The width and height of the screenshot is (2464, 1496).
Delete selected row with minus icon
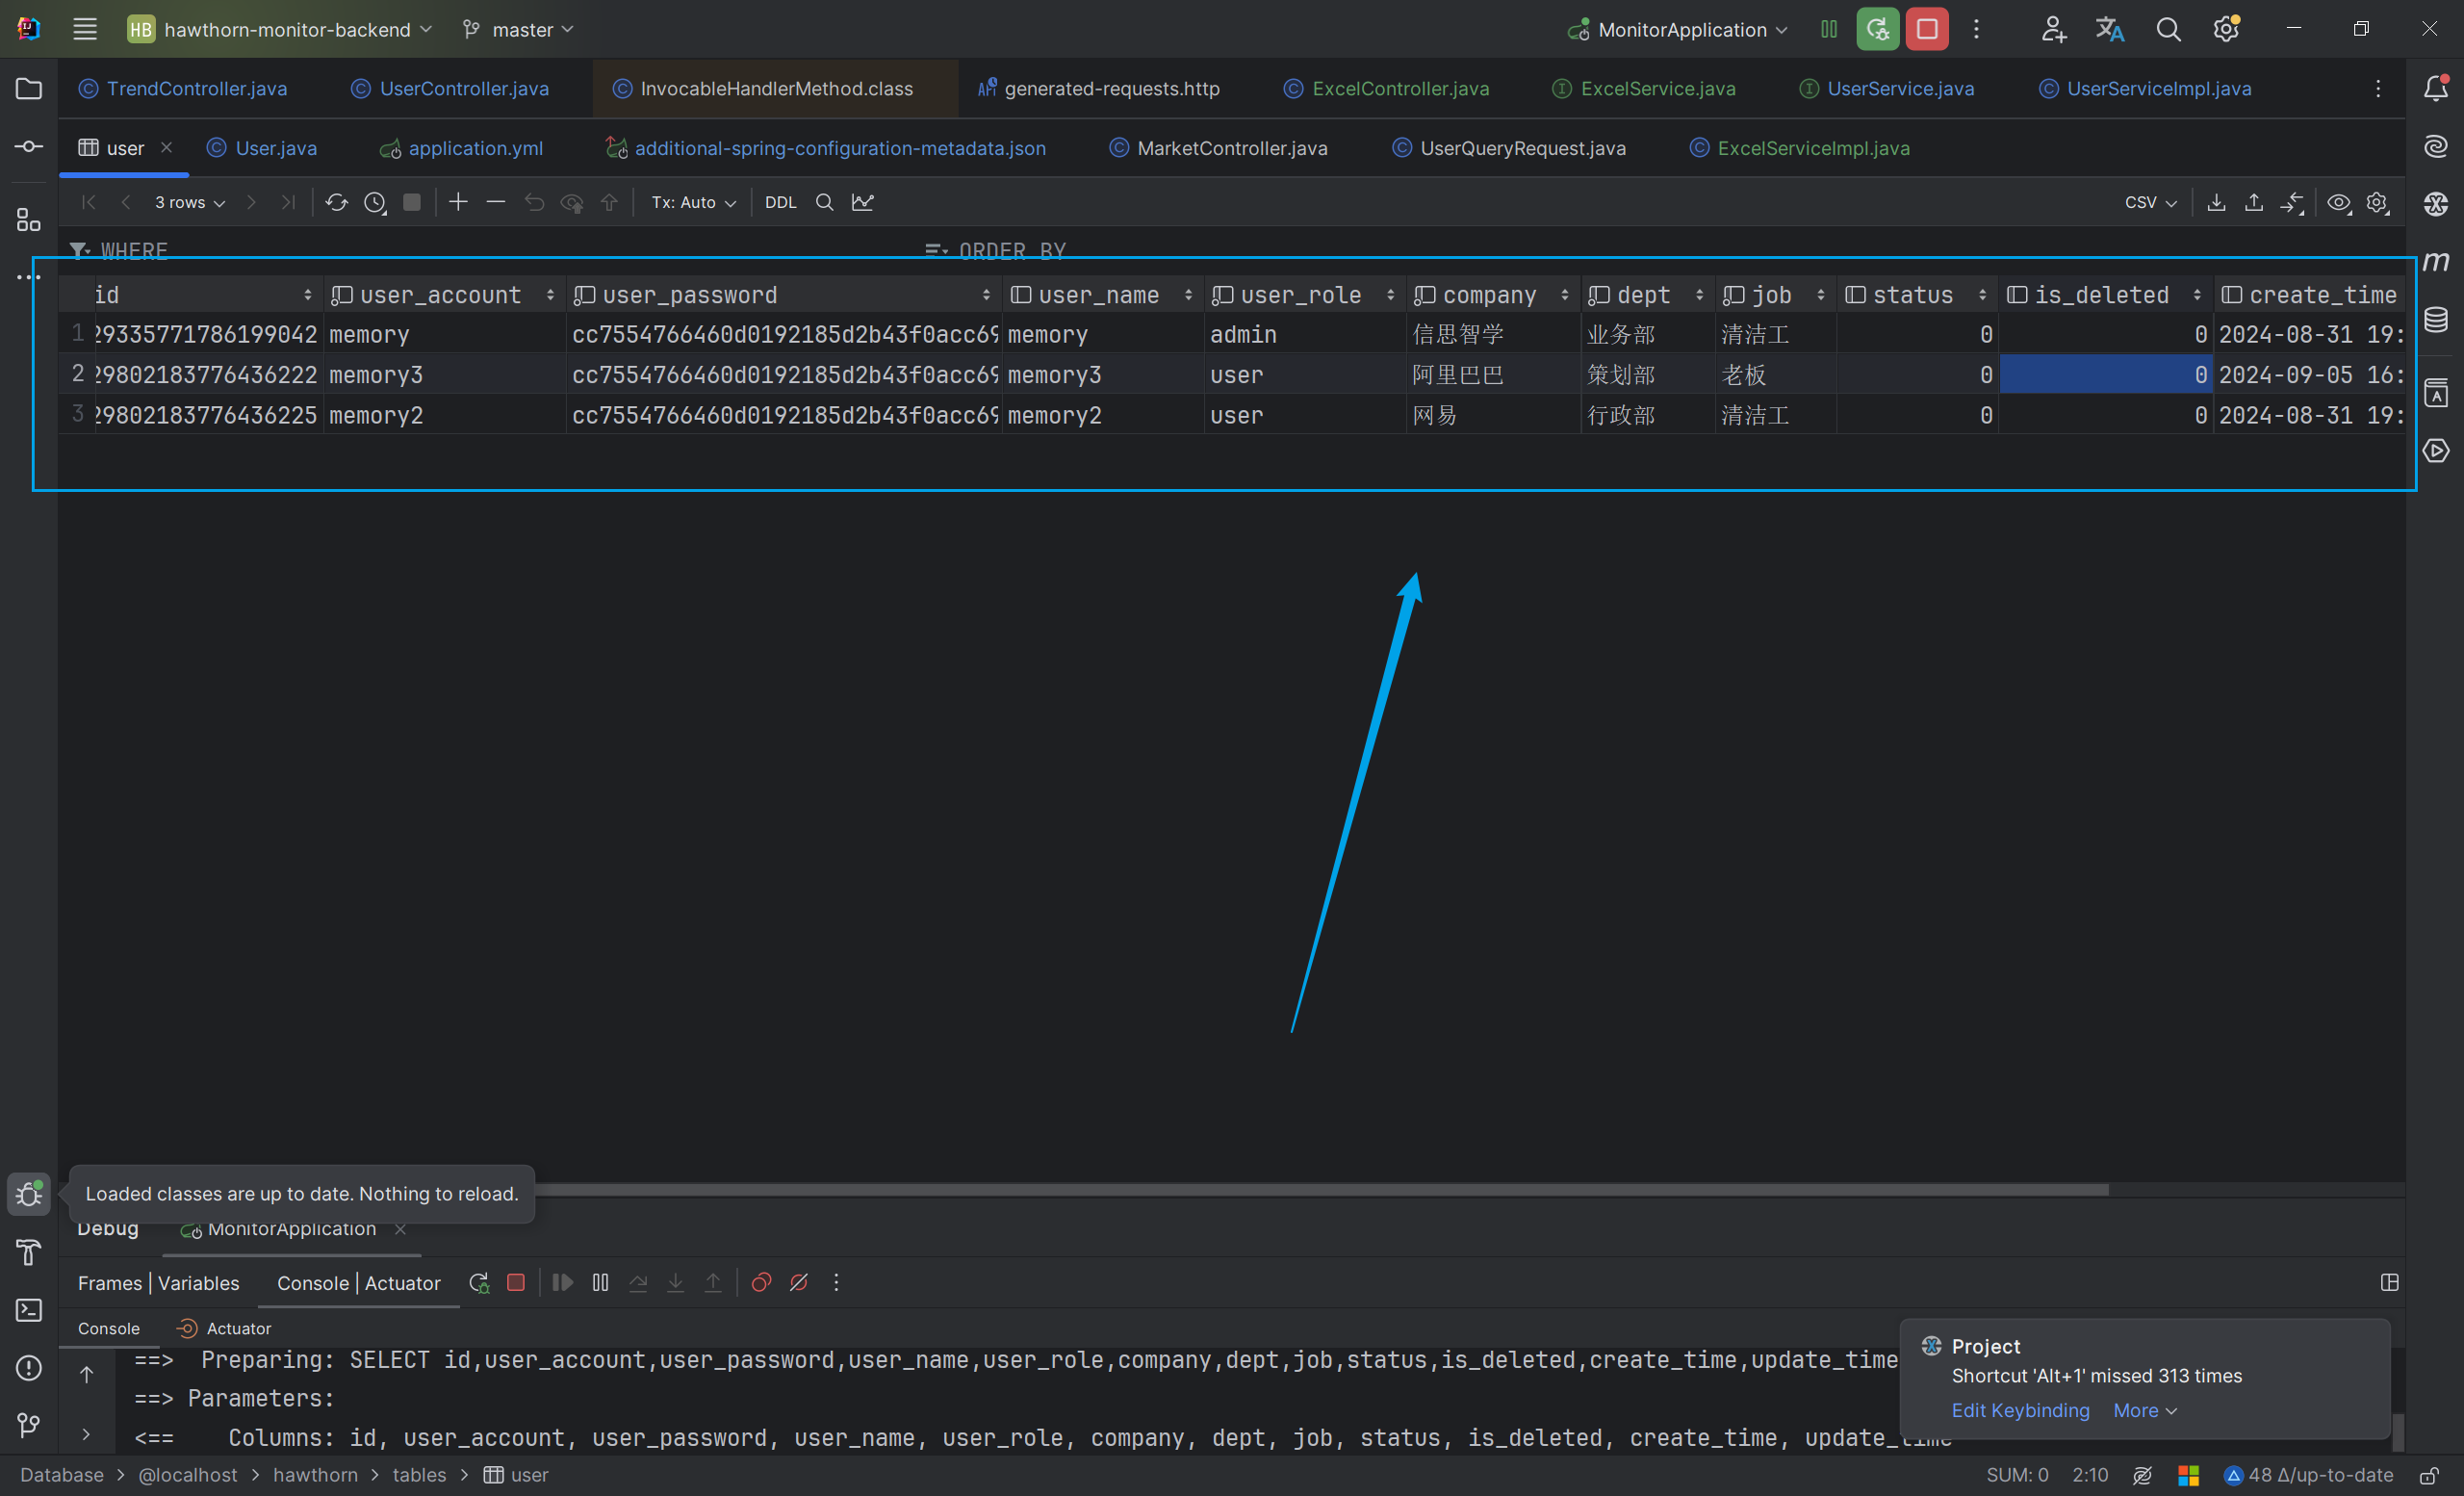point(495,202)
